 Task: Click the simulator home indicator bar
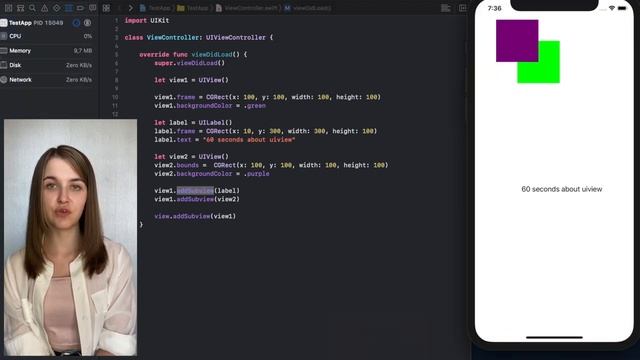pos(554,338)
